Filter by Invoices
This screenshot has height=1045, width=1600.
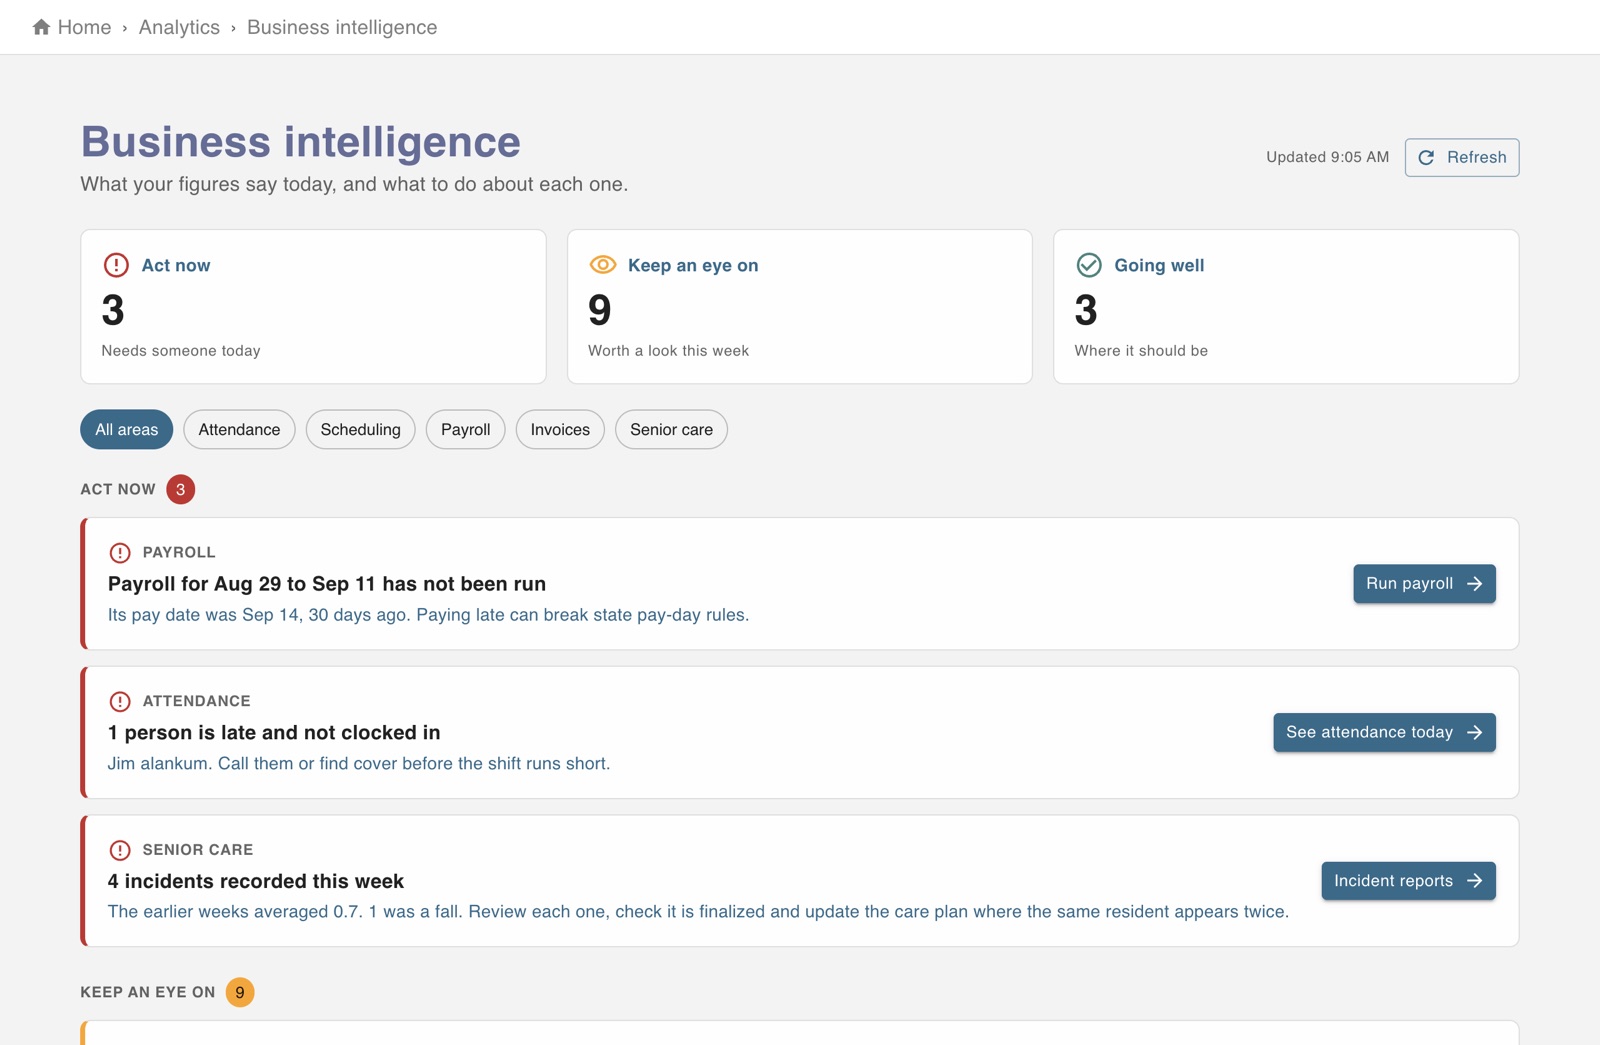click(560, 429)
